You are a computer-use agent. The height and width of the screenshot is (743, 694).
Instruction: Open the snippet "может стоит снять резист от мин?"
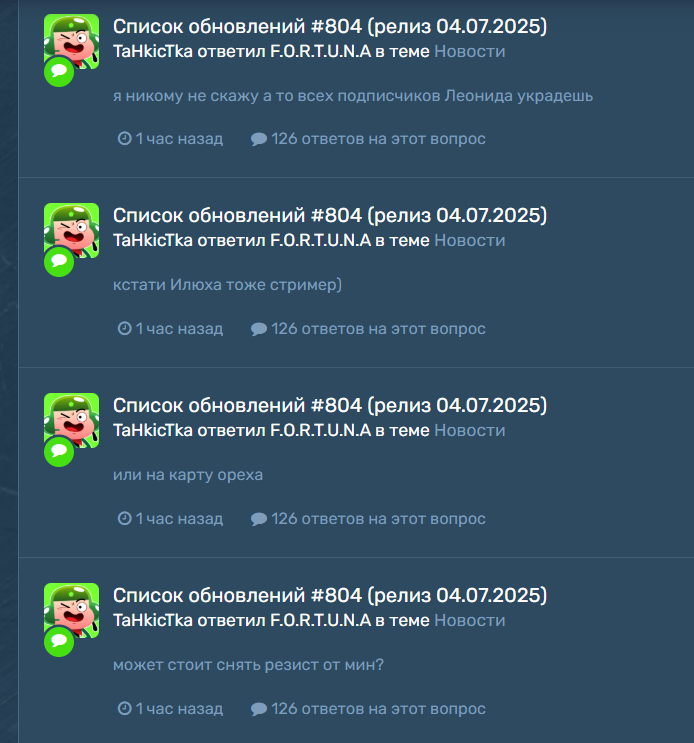click(x=248, y=665)
